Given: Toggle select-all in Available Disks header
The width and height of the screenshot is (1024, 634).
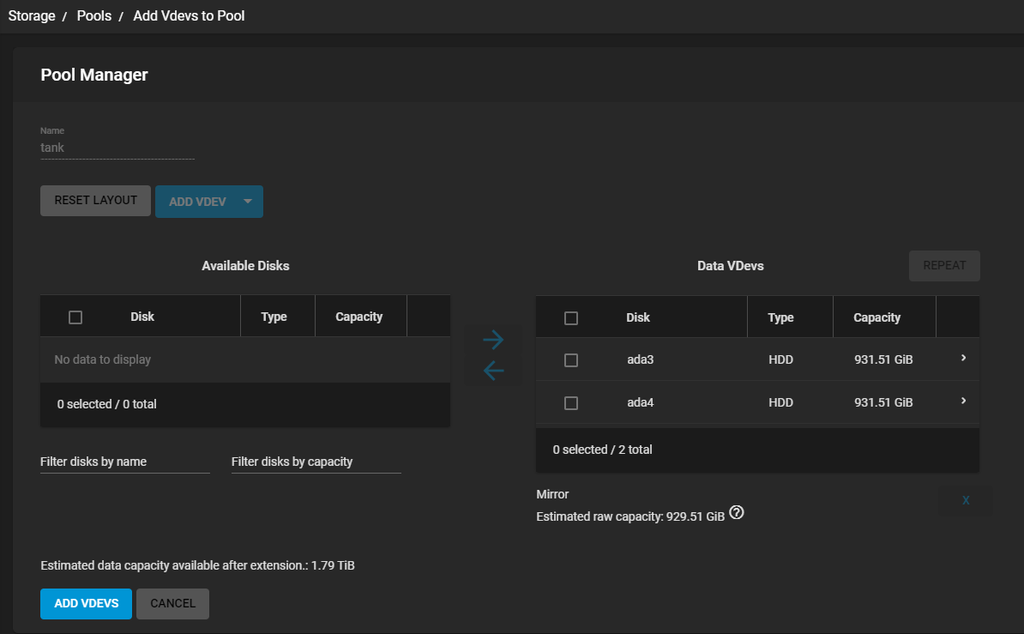Looking at the screenshot, I should [x=75, y=317].
